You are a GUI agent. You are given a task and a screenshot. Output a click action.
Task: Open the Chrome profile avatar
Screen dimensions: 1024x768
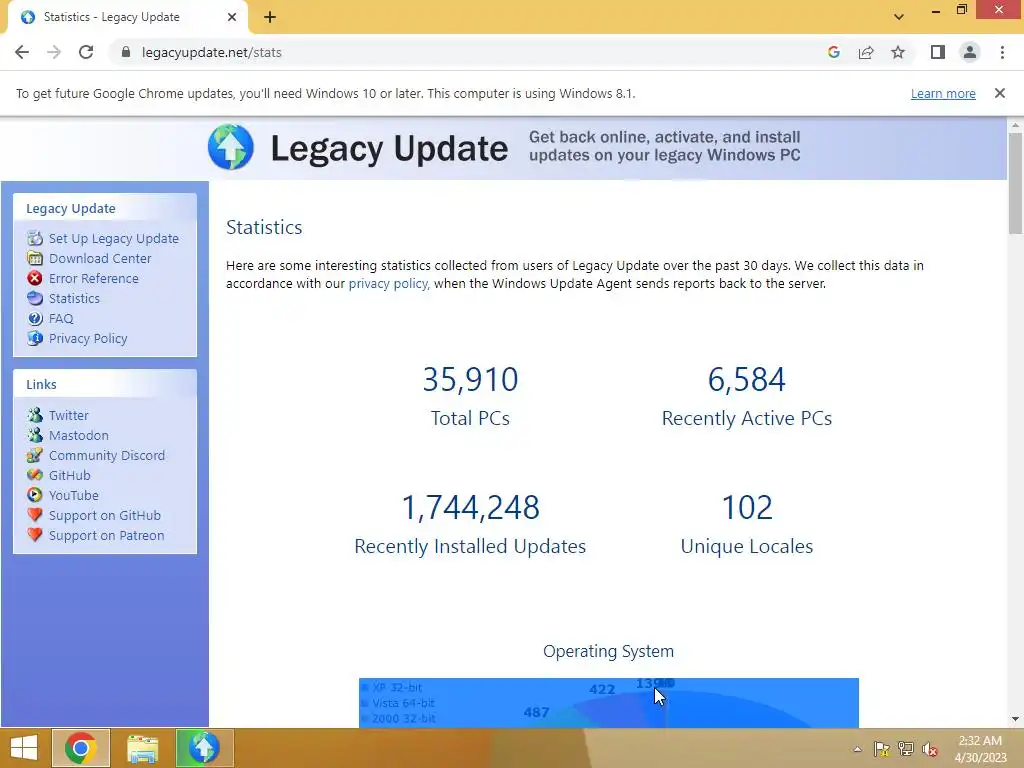970,52
